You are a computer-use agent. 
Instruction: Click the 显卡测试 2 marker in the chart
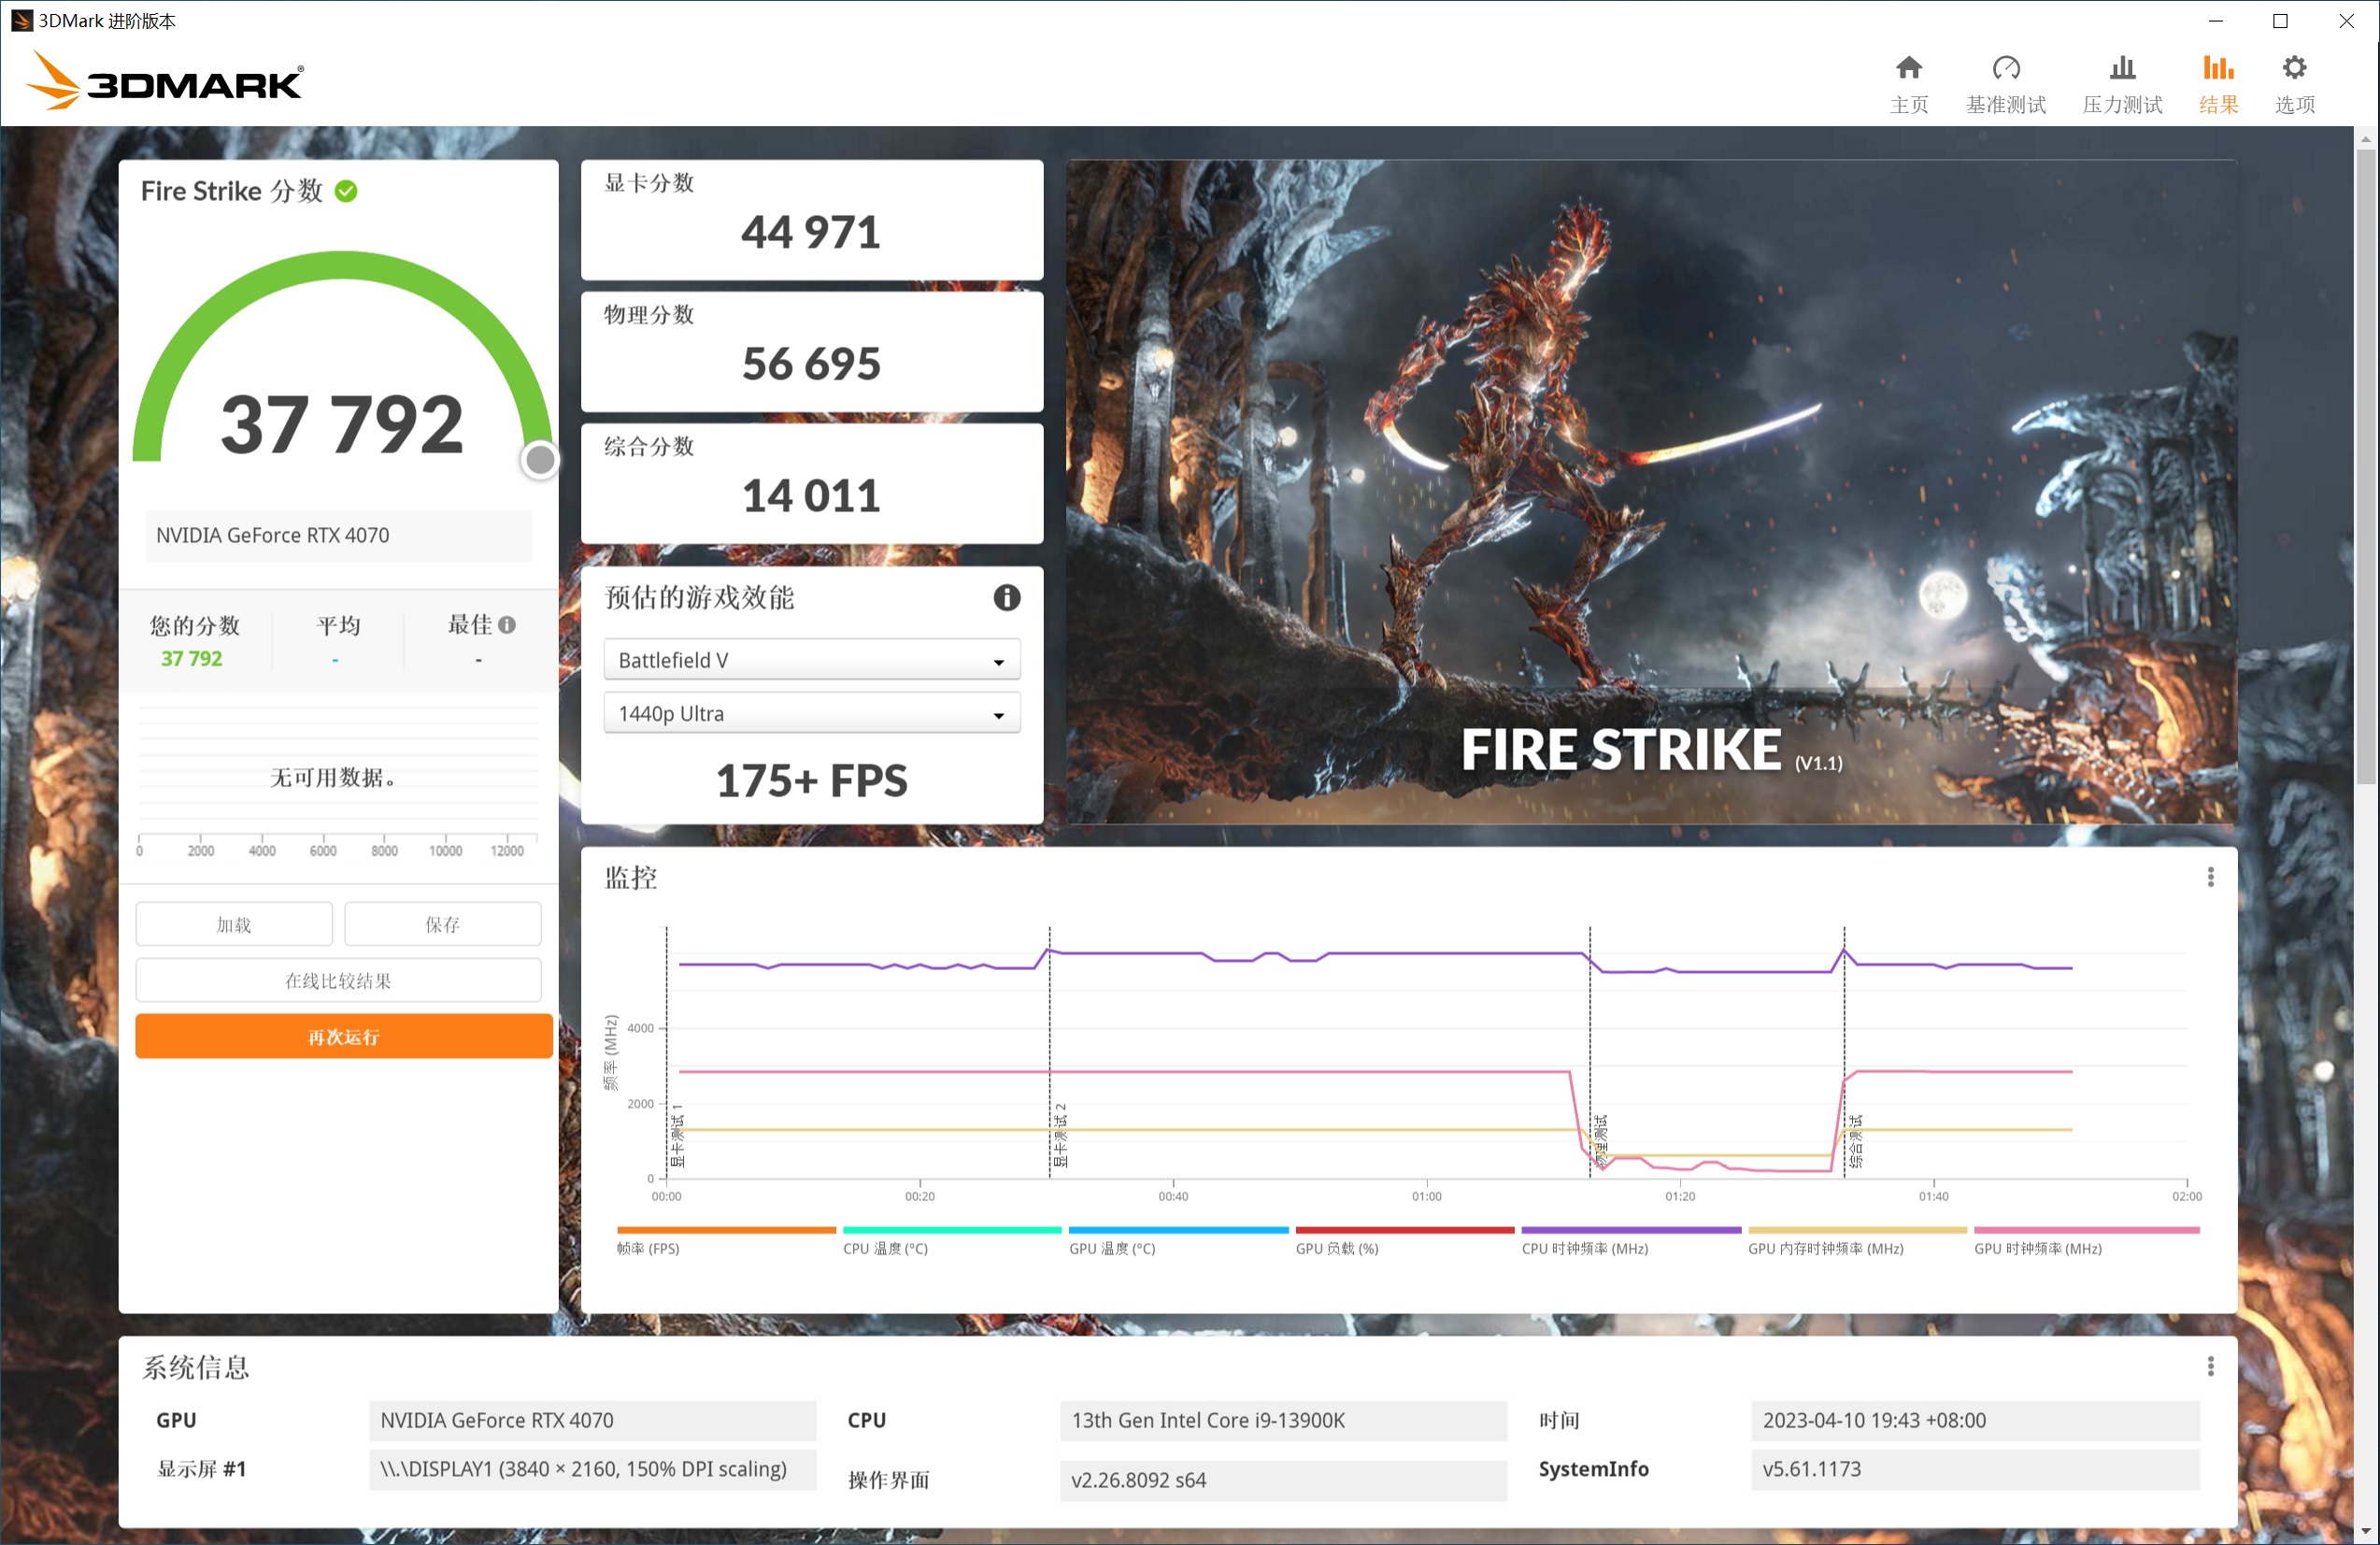[x=1060, y=1135]
